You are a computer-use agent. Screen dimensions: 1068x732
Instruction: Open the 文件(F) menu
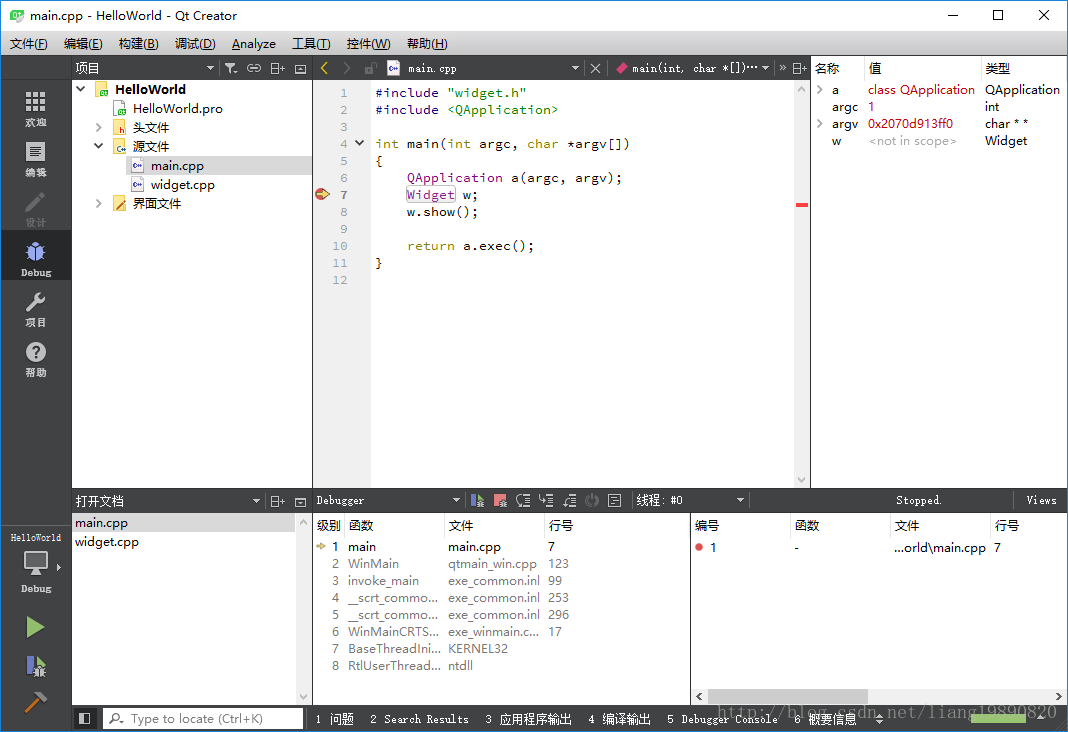pyautogui.click(x=29, y=44)
